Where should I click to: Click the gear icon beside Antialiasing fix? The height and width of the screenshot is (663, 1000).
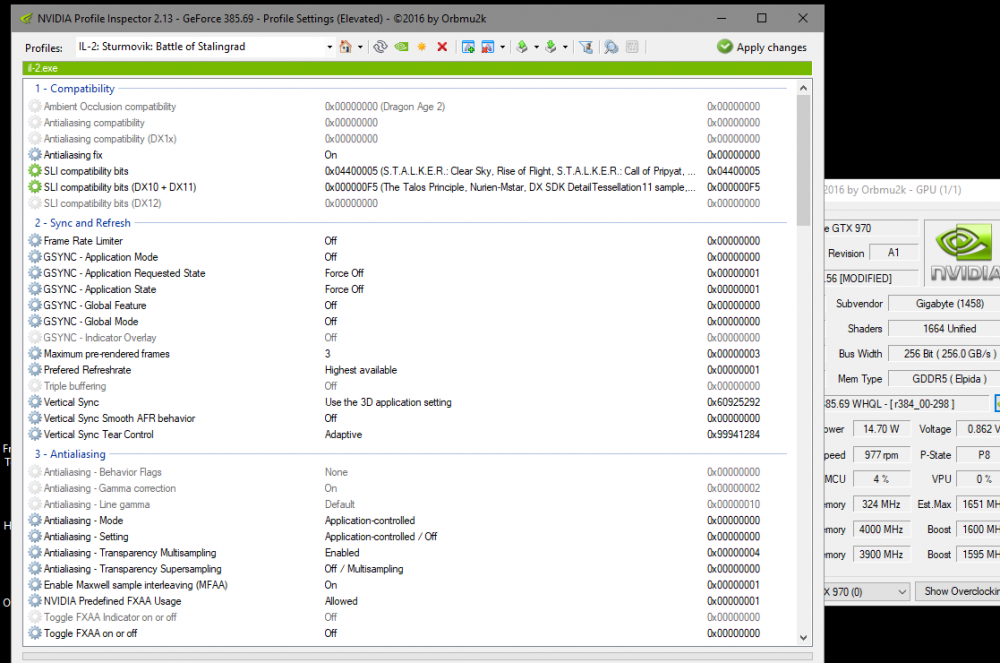35,155
